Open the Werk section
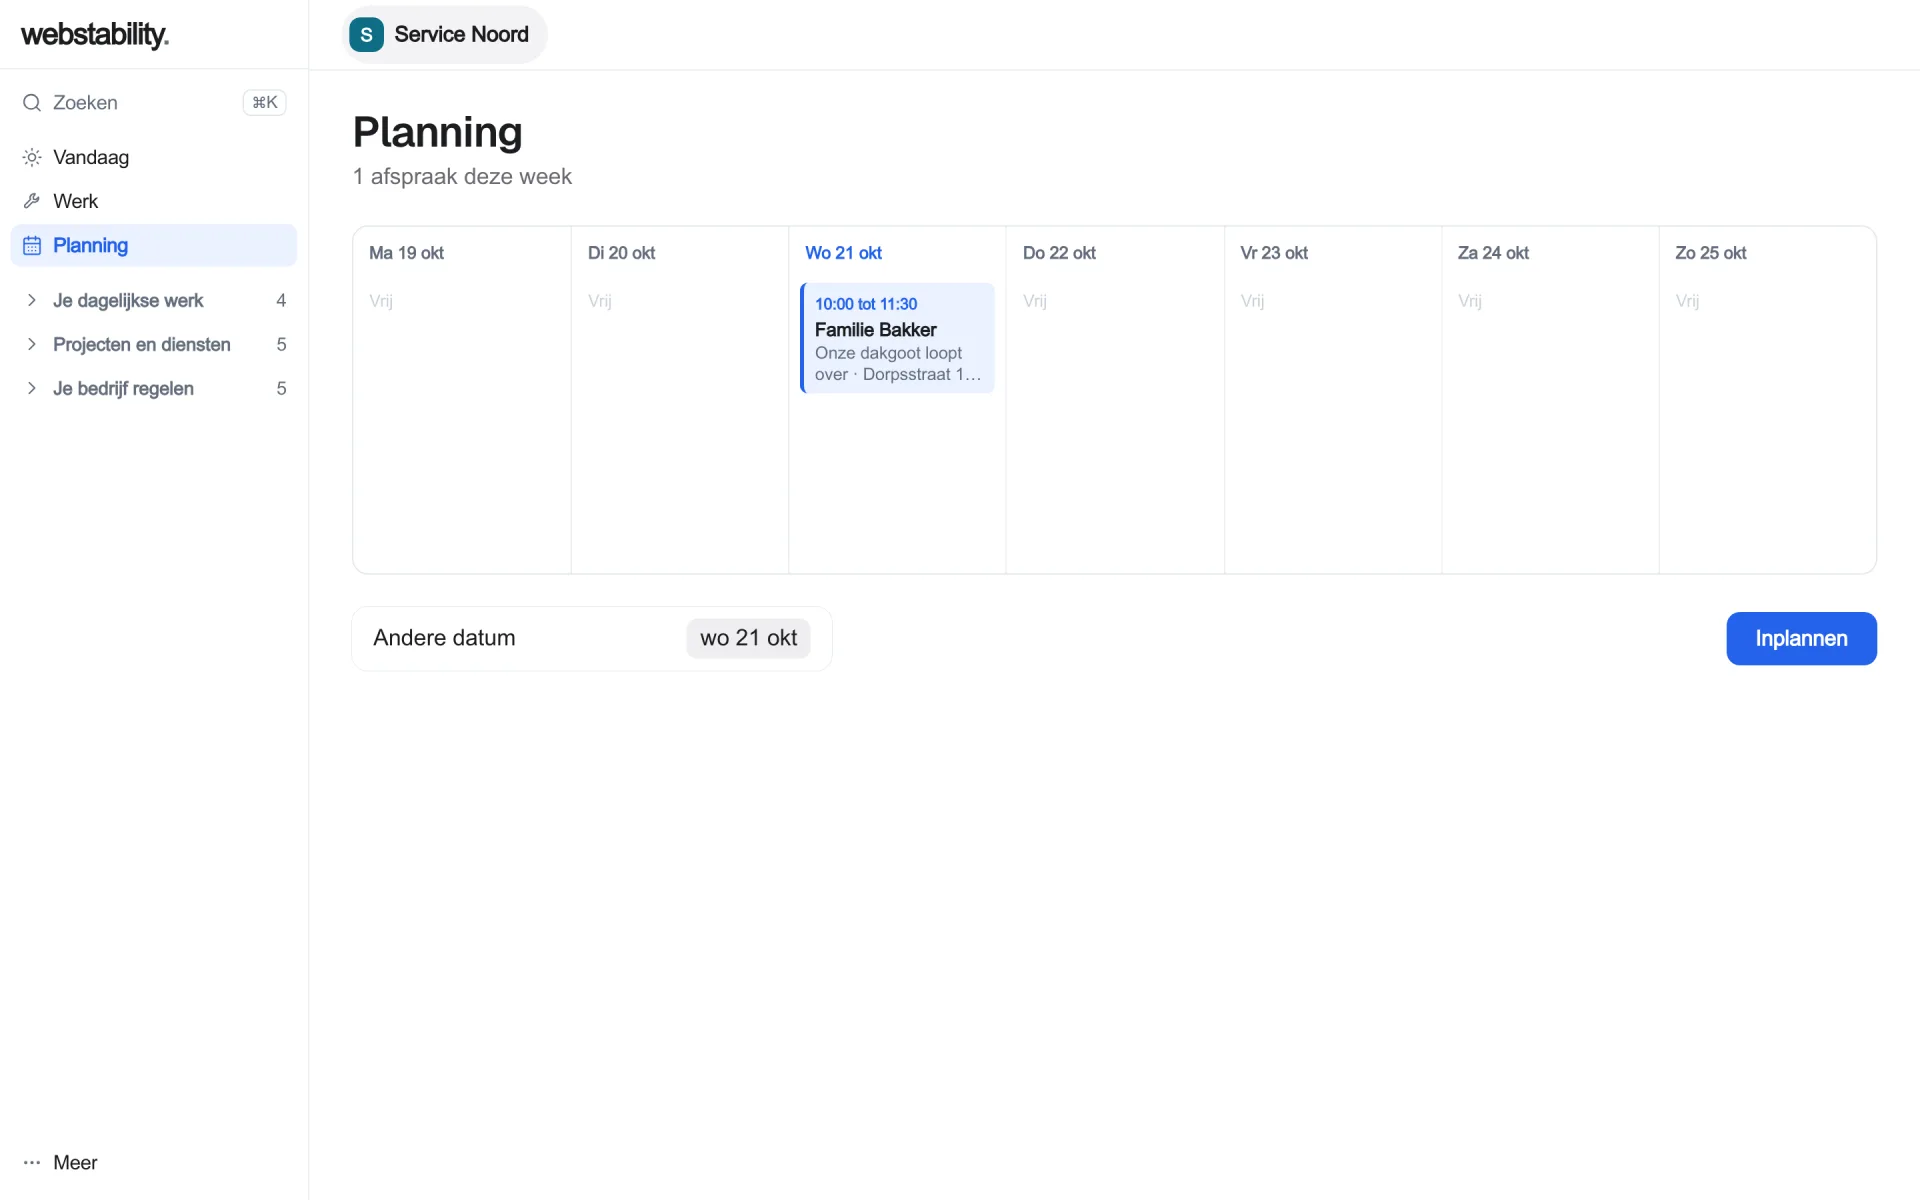Viewport: 1920px width, 1200px height. (154, 201)
